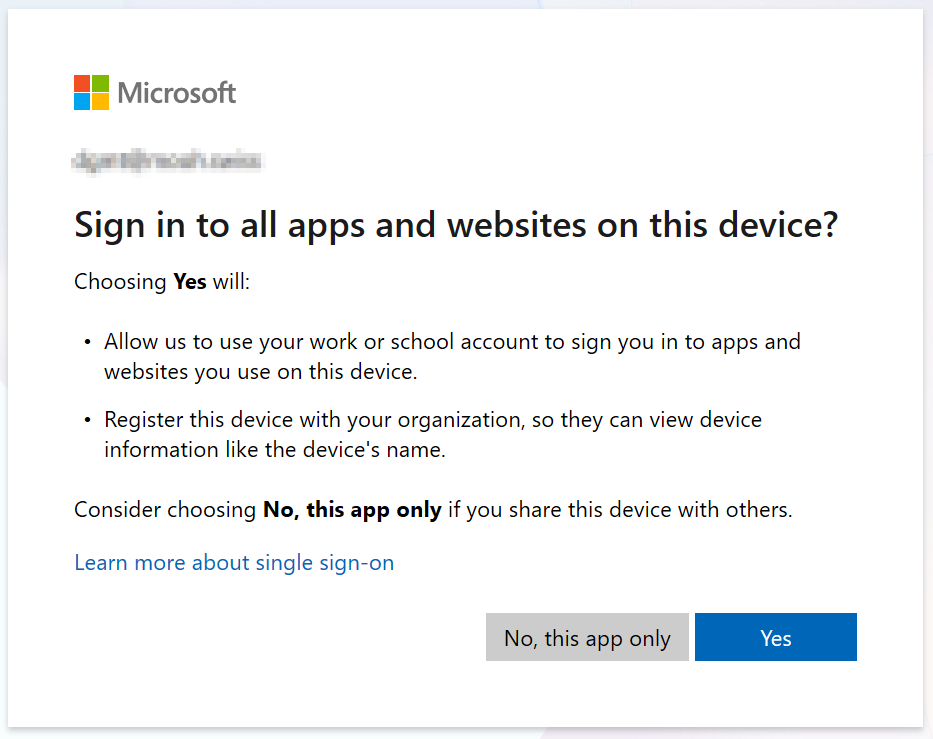Open the "Learn more about single sign-on" link
This screenshot has height=739, width=933.
(234, 563)
